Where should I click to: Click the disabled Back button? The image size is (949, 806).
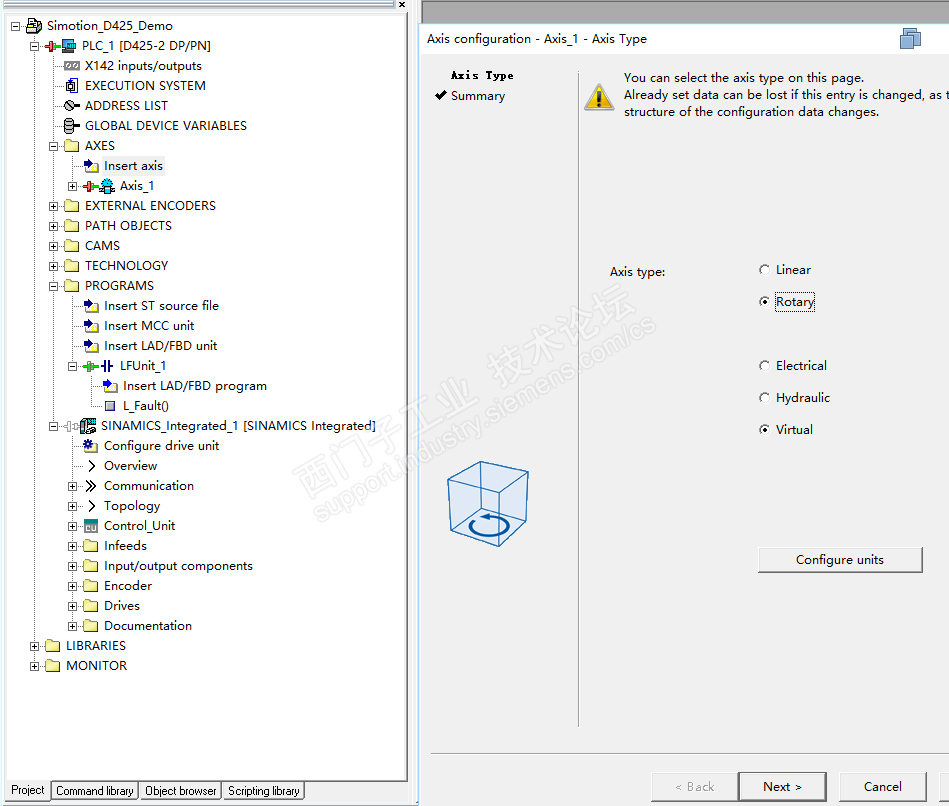(x=694, y=787)
